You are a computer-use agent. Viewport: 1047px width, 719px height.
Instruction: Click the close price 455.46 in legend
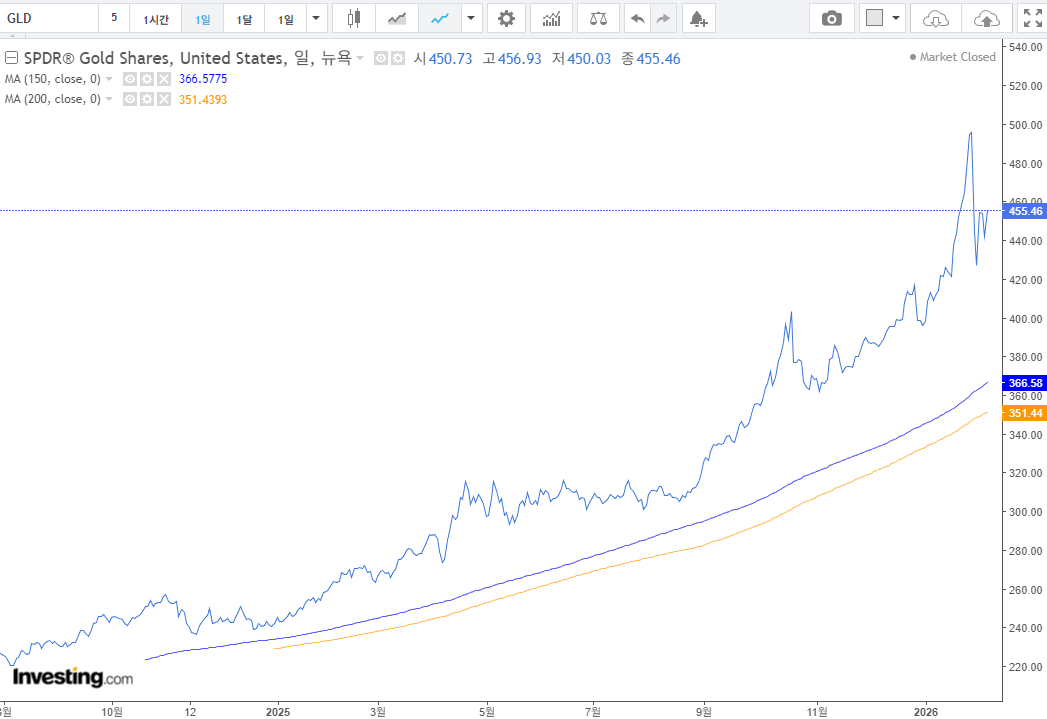point(658,59)
